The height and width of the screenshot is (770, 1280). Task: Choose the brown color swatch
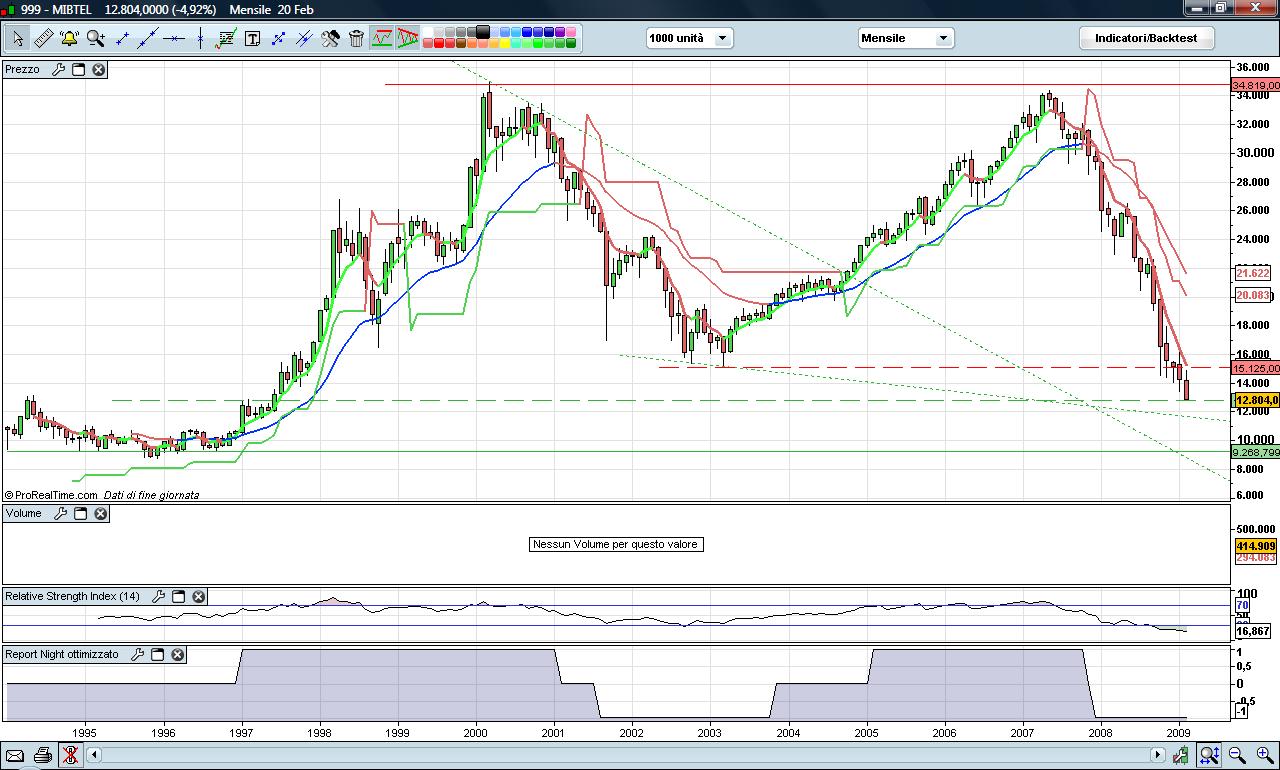tap(461, 44)
